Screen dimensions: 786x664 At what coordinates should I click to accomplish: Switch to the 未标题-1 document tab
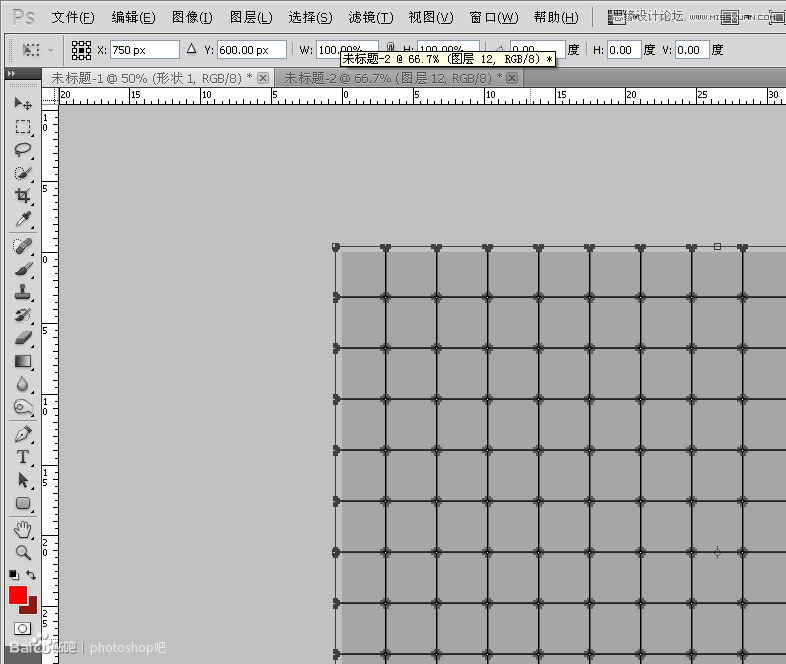coord(150,77)
